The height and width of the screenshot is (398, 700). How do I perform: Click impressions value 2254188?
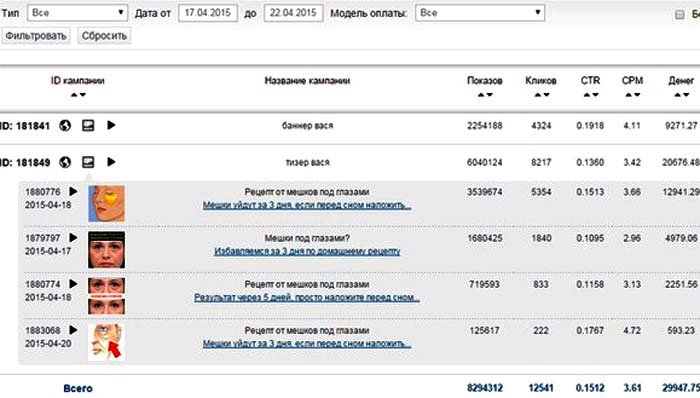pyautogui.click(x=485, y=126)
